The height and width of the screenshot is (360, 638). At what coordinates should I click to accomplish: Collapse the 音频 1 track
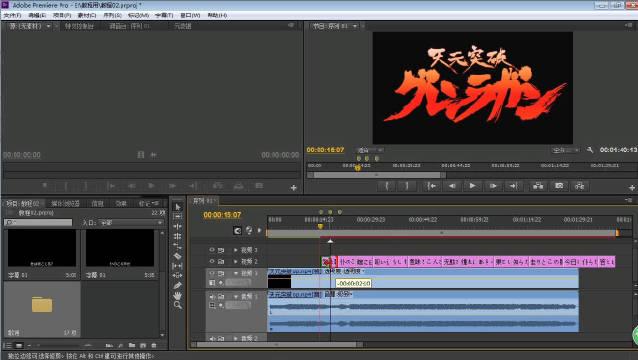(236, 297)
